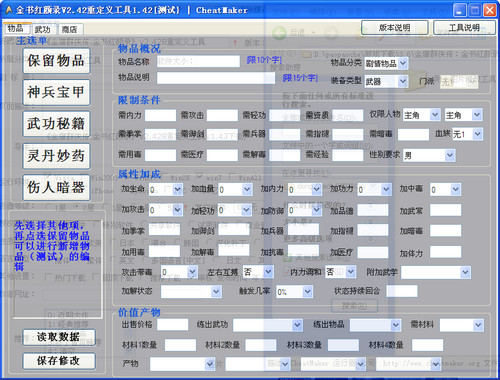Open the 加生命 dropdown

(x=165, y=190)
